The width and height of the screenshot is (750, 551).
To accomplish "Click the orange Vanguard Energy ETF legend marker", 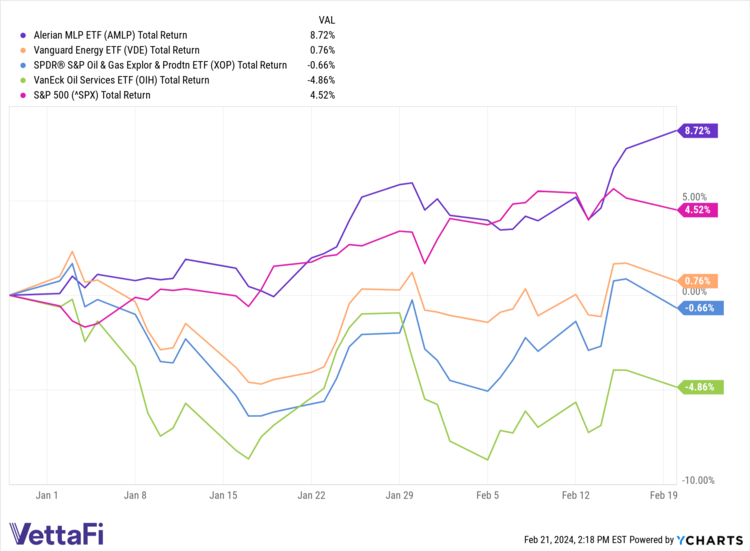I will (x=24, y=50).
